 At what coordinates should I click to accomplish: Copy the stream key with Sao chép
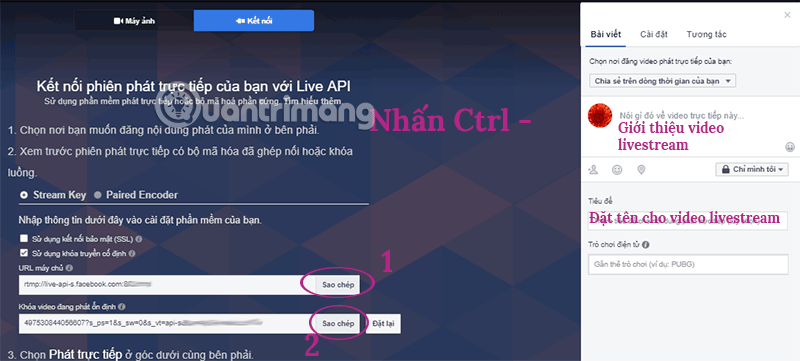(338, 323)
